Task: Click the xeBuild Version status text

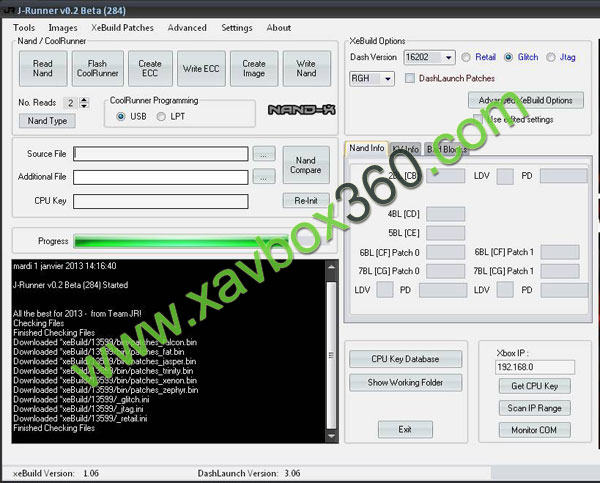Action: pos(56,473)
